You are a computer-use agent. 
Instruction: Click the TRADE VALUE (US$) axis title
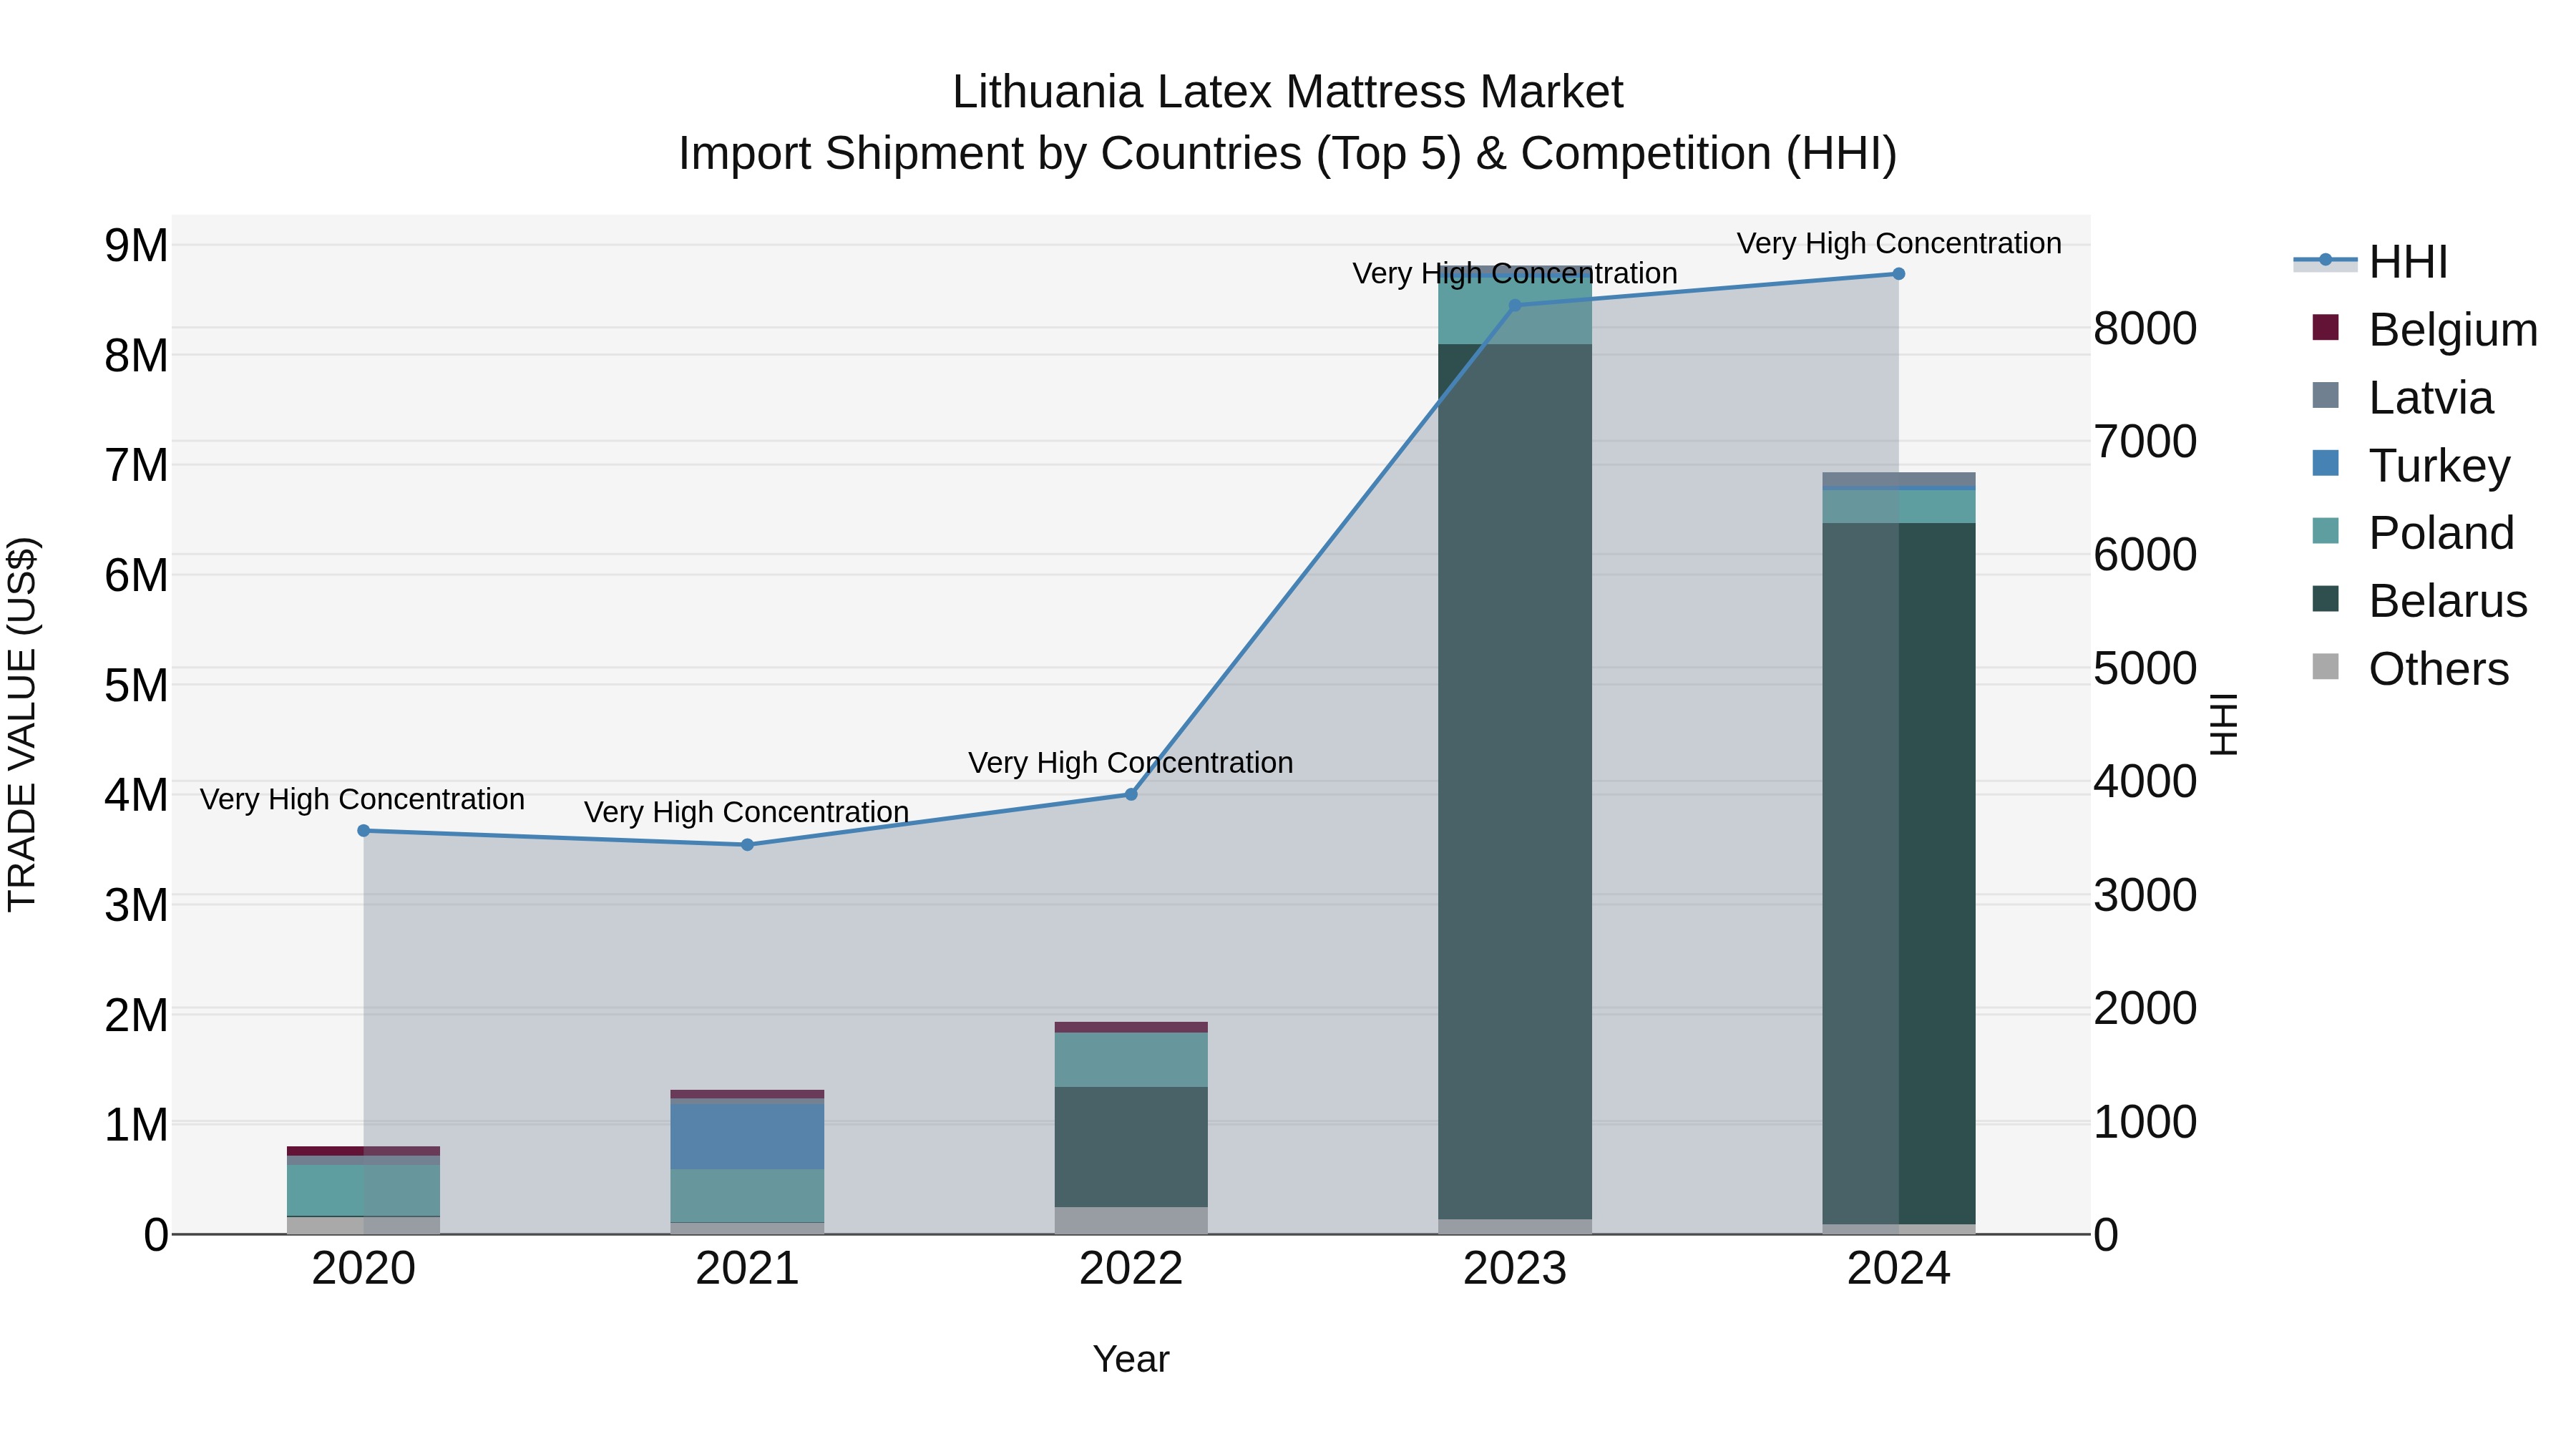22,725
